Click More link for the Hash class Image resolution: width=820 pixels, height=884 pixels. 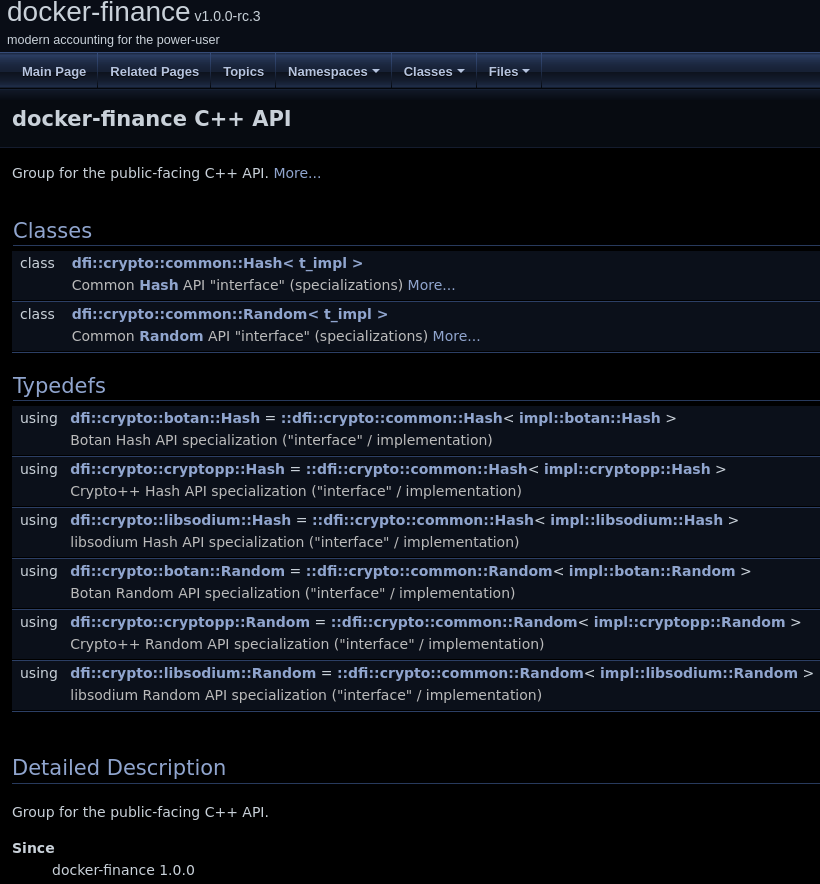click(x=431, y=285)
